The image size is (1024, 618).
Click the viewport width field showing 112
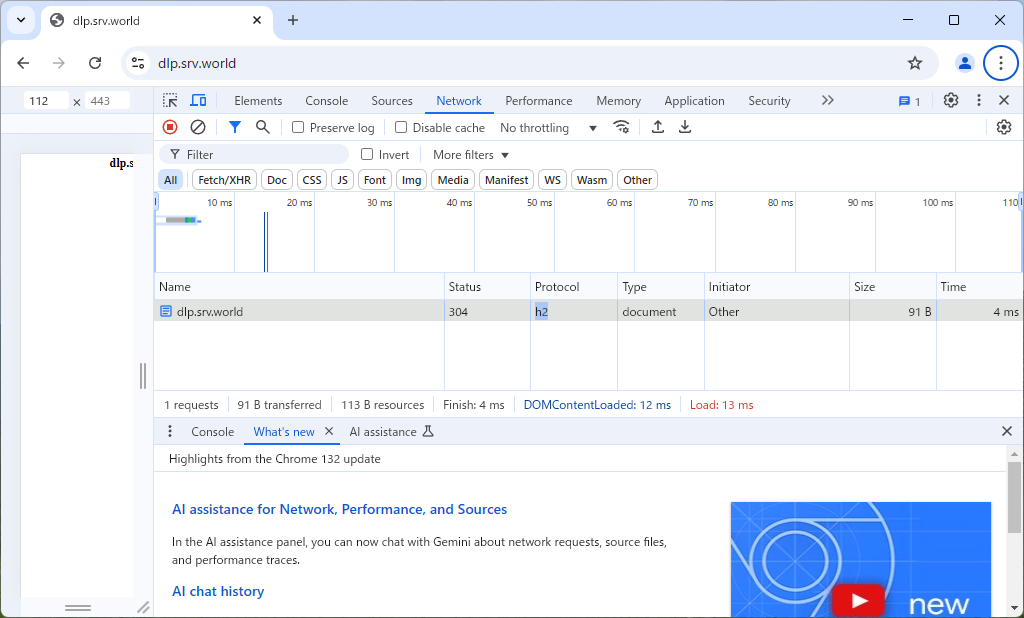(x=46, y=101)
